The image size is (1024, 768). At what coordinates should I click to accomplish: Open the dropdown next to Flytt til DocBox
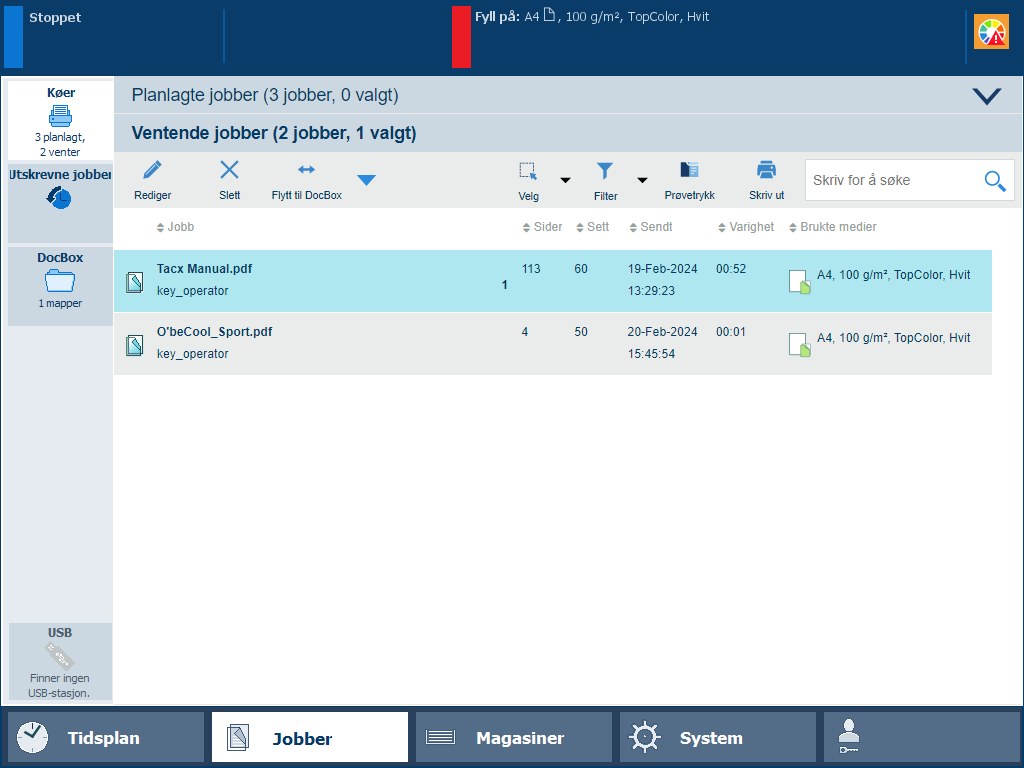click(x=366, y=180)
